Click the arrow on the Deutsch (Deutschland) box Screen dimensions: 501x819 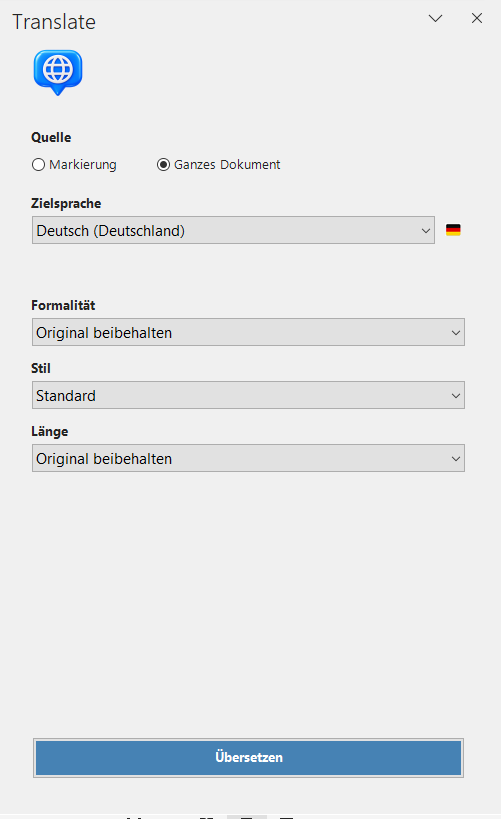point(426,230)
